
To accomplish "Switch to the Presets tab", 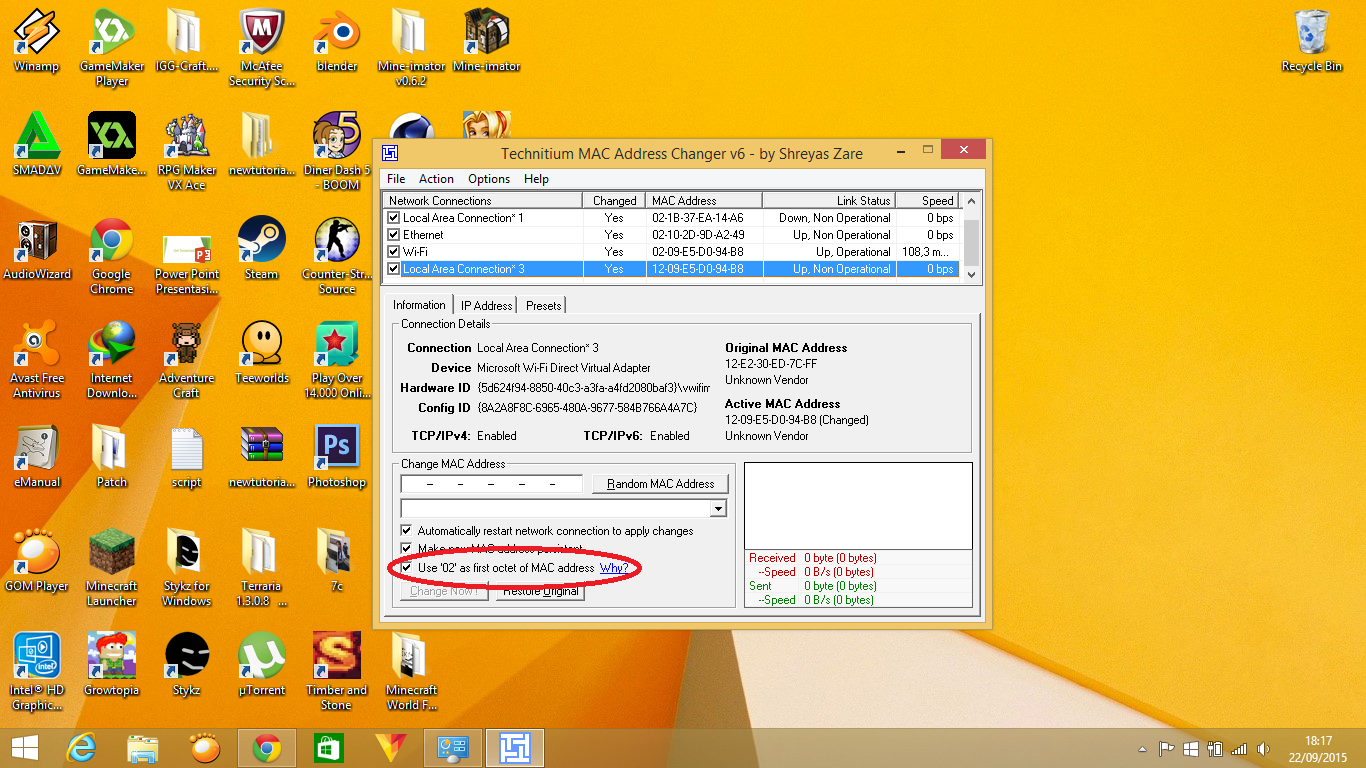I will coord(544,305).
